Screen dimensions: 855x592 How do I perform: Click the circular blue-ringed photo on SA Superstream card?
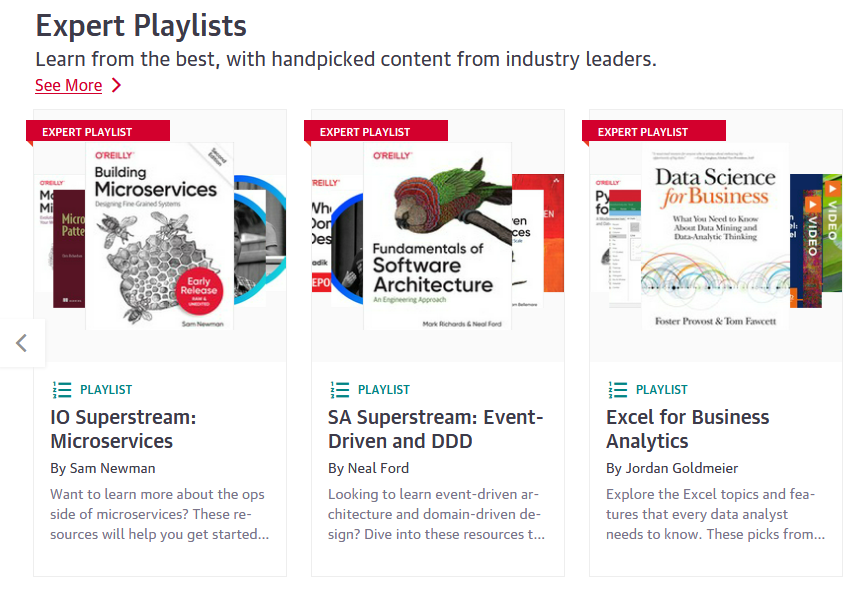[347, 248]
